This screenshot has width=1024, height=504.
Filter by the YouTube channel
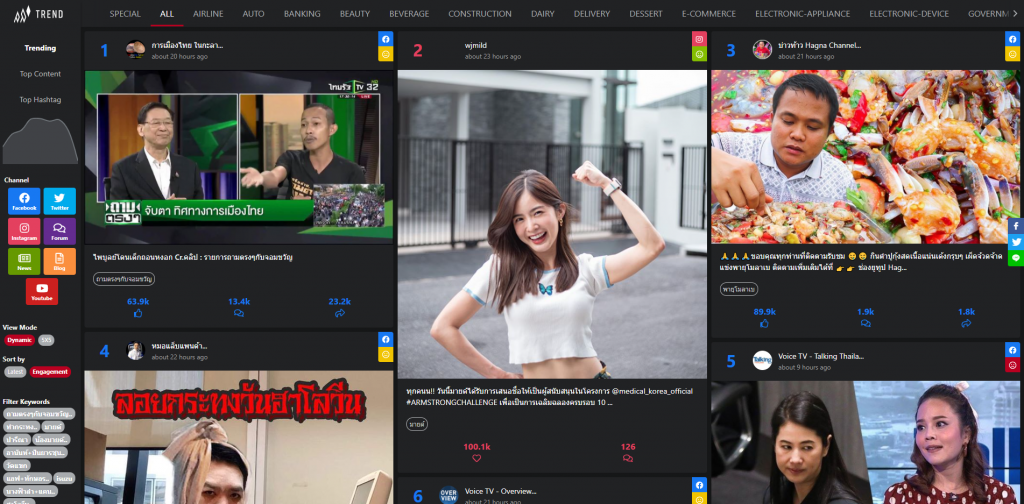click(41, 291)
